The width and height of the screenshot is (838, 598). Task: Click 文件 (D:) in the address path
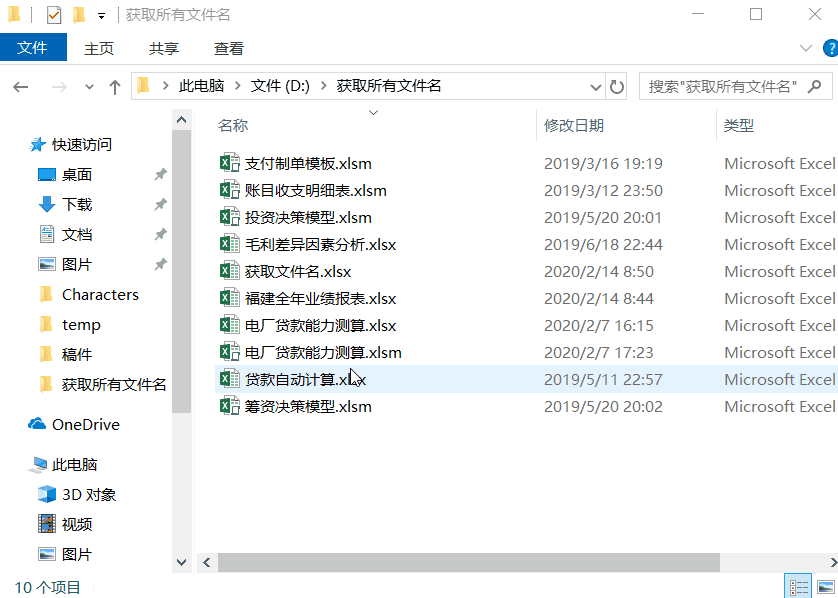point(280,86)
